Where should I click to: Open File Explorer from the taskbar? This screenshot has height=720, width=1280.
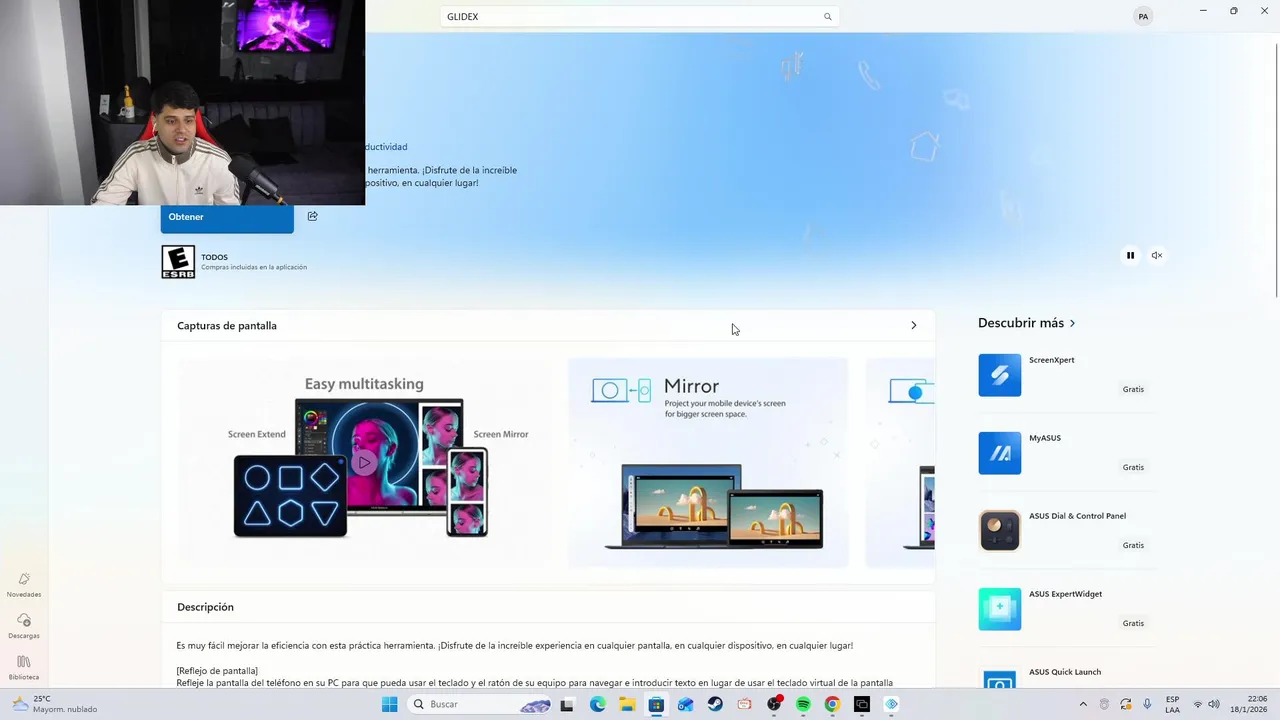(x=627, y=704)
